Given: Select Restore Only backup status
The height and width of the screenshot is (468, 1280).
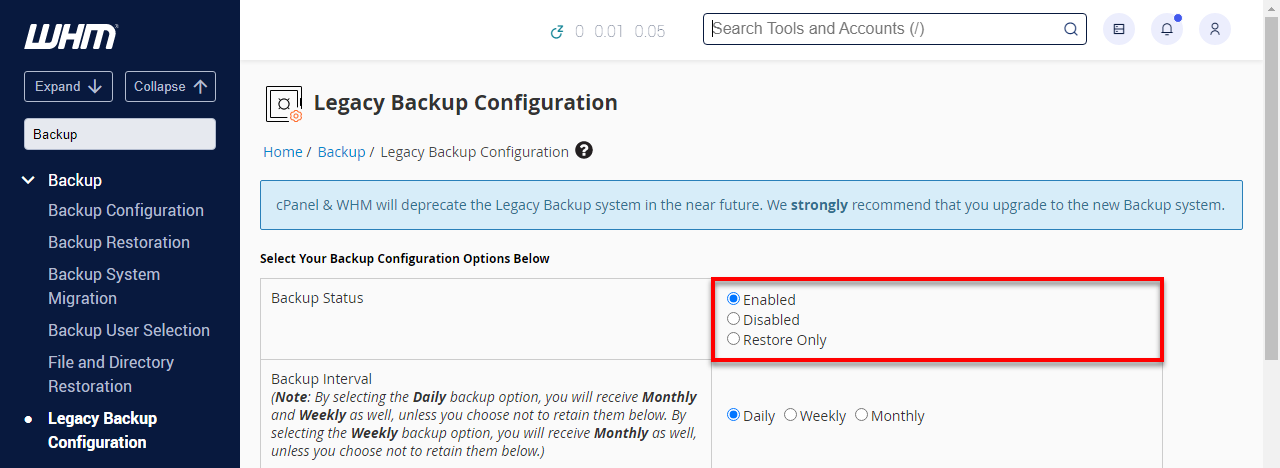Looking at the screenshot, I should [x=734, y=339].
